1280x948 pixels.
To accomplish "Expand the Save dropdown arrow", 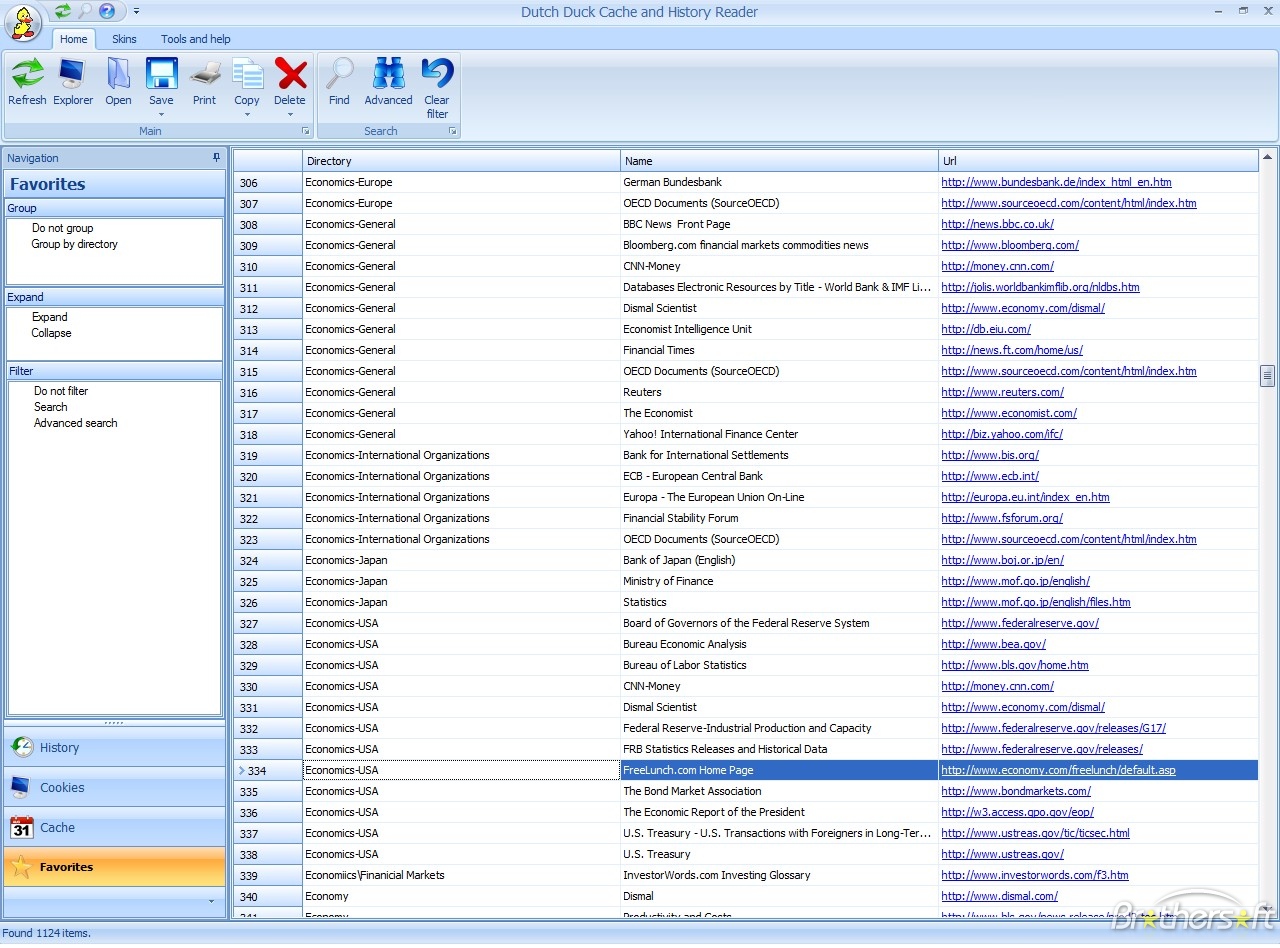I will point(161,114).
